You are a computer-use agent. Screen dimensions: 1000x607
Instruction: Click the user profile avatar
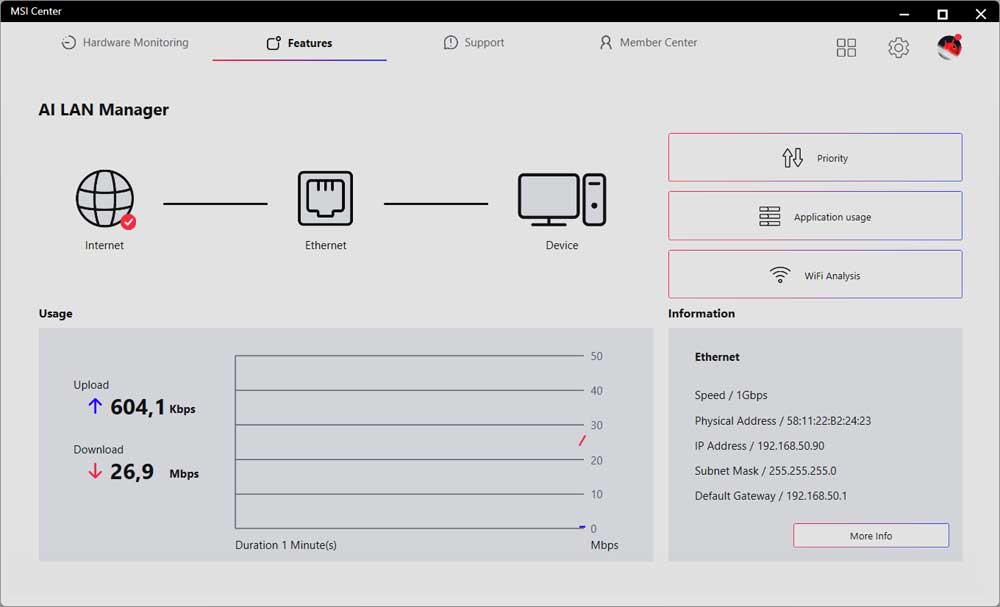949,47
